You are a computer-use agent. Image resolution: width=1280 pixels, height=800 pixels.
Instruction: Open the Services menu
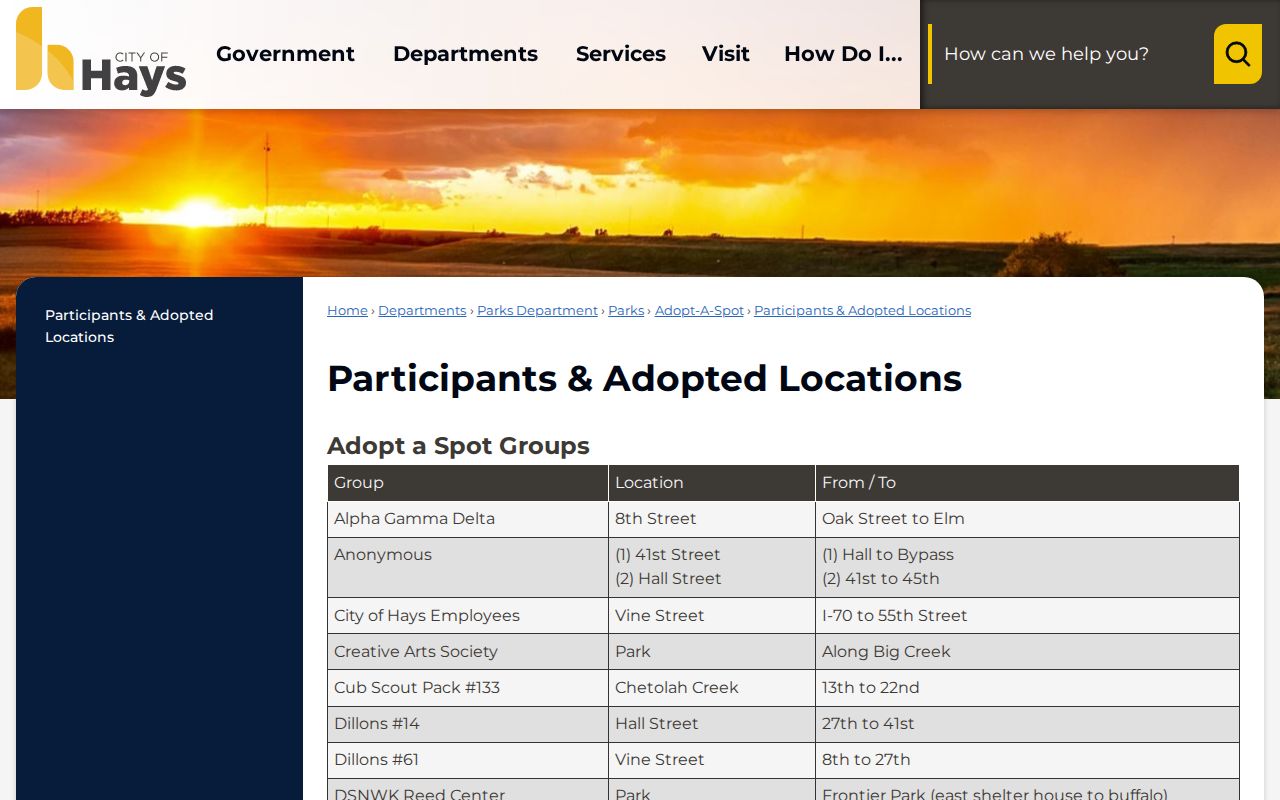tap(621, 54)
